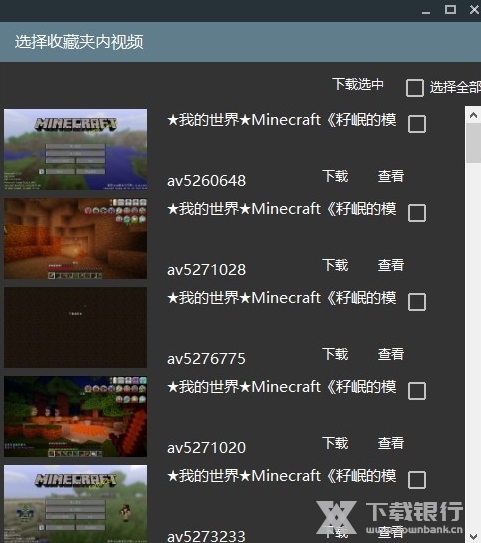This screenshot has height=543, width=481.
Task: Click 下载 for av5276775
Action: click(x=335, y=354)
